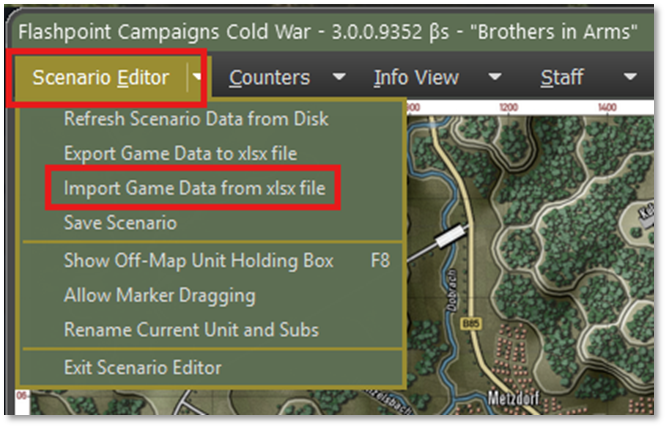The image size is (666, 427).
Task: Choose Export Game Data to xlsx file
Action: [x=180, y=153]
